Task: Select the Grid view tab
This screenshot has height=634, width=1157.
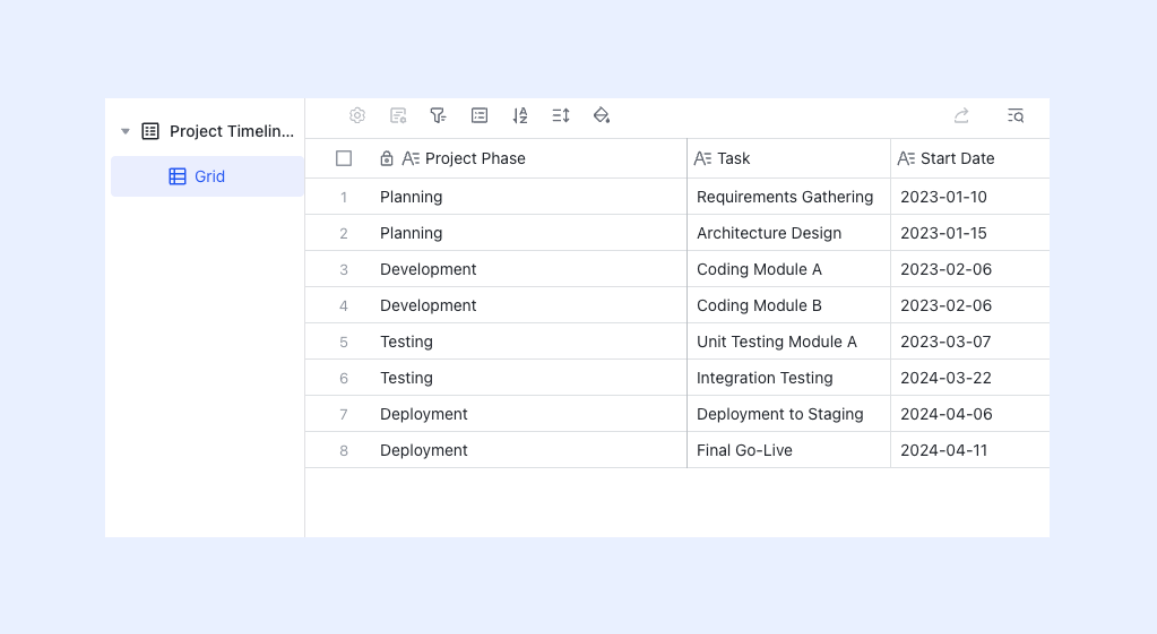Action: [207, 176]
